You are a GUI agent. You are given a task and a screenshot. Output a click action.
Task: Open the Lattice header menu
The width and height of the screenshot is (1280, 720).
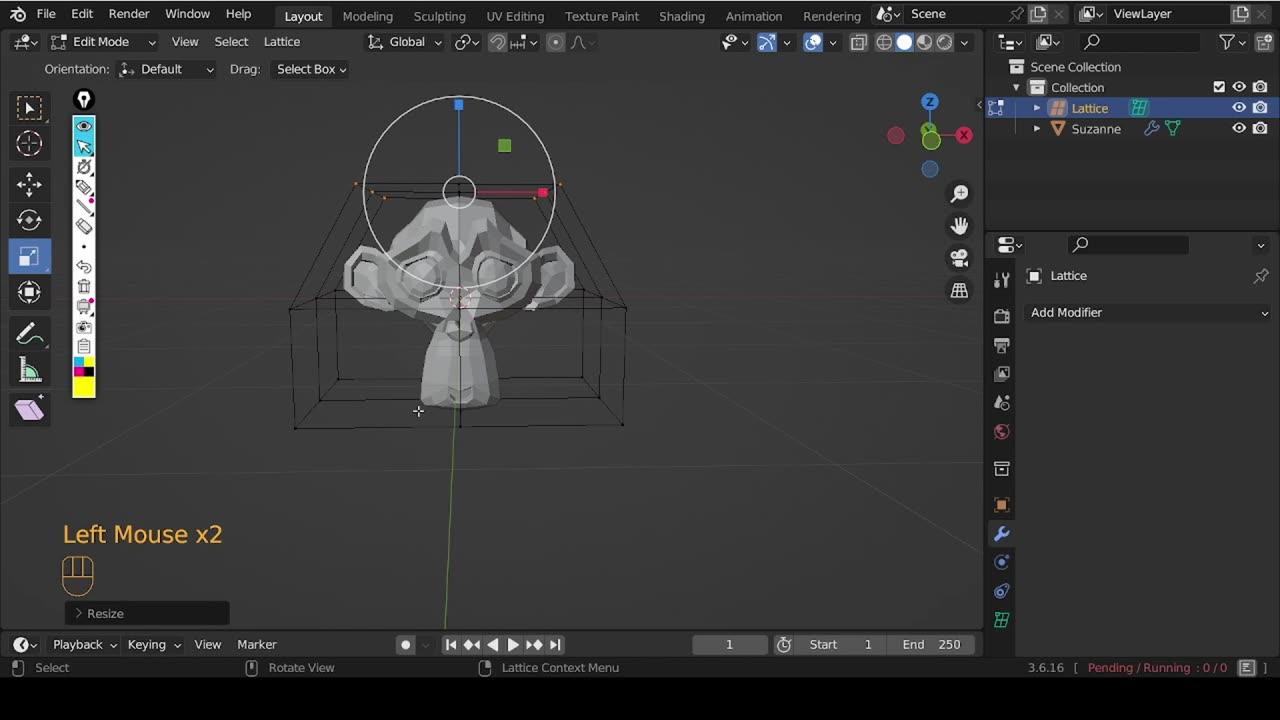coord(281,42)
